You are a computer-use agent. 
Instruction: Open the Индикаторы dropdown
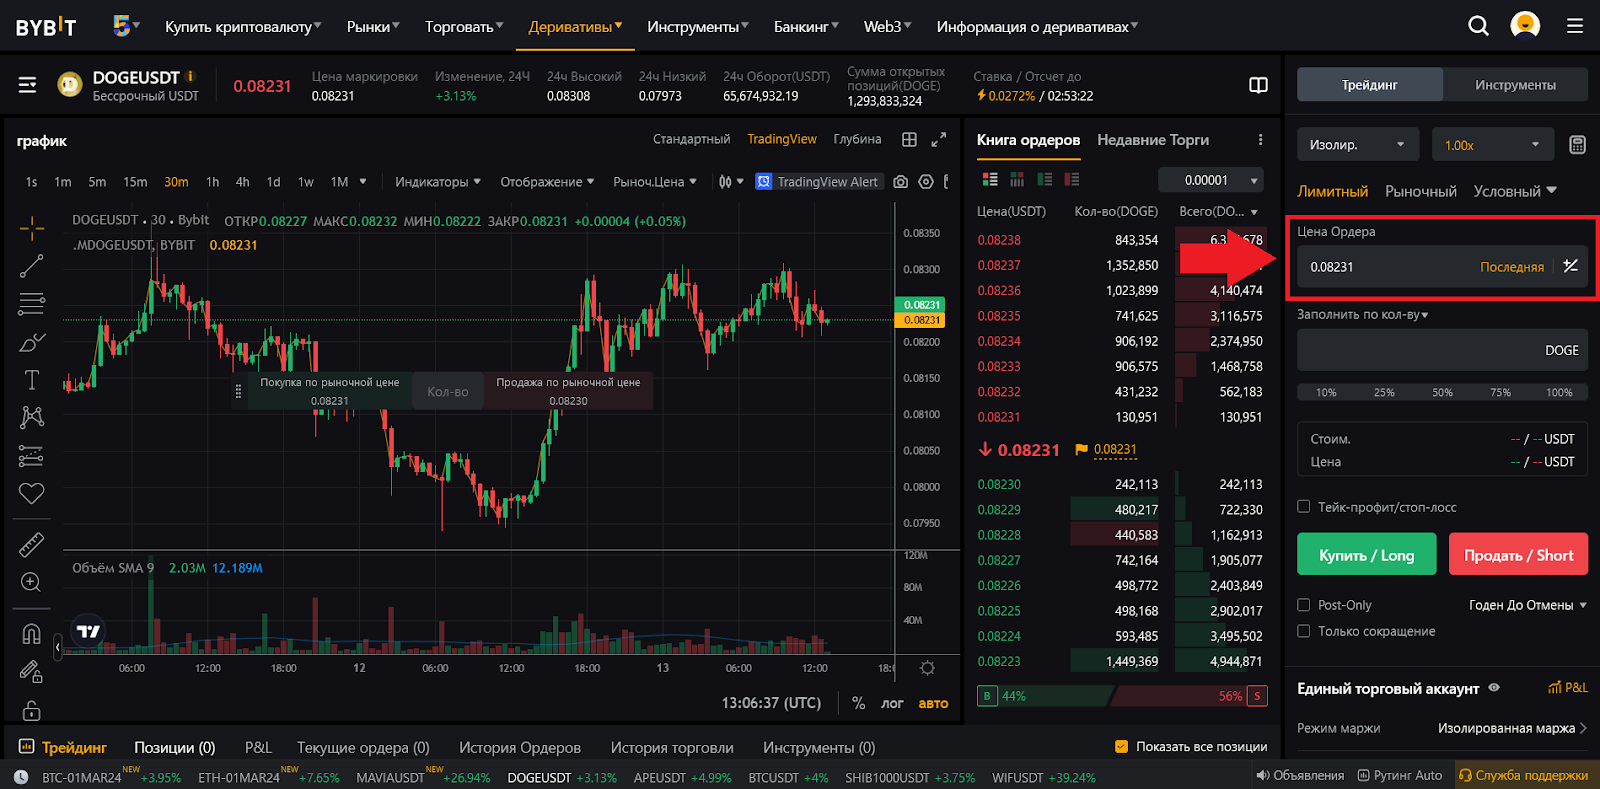[x=438, y=182]
